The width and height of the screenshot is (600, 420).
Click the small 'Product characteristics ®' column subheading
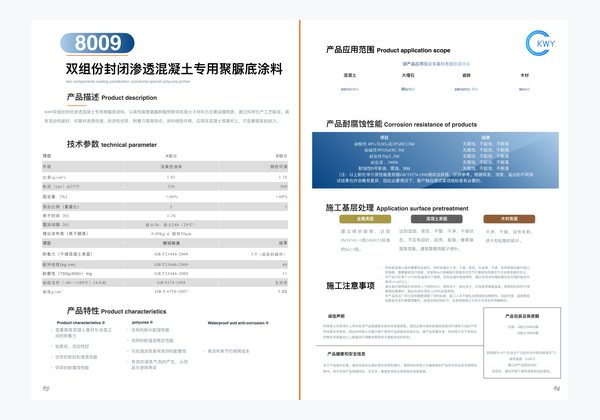tap(81, 322)
